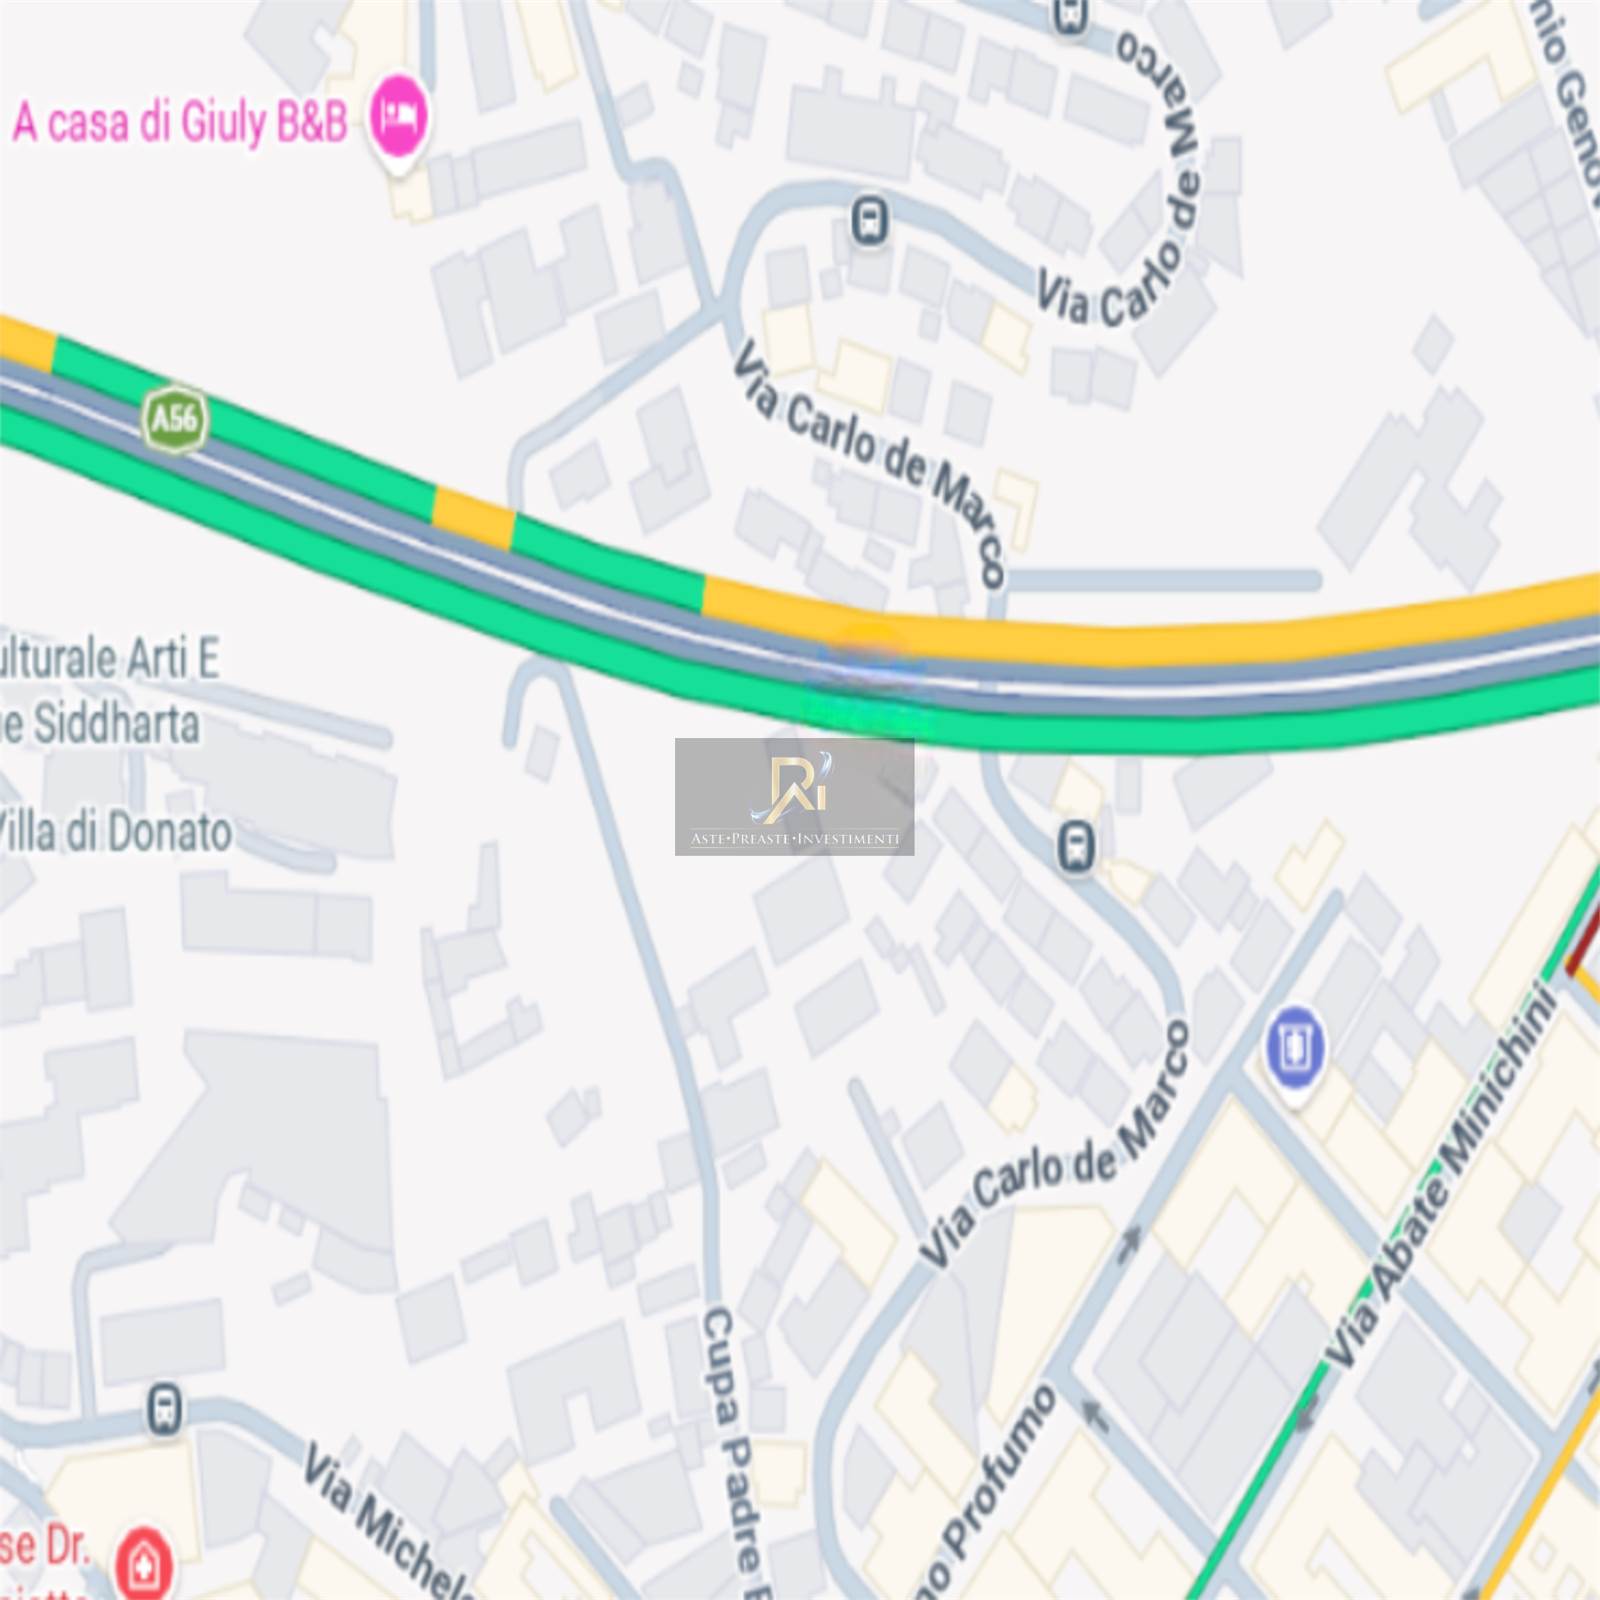
Task: Select the Via Abate Minichini street label
Action: point(1441,1175)
